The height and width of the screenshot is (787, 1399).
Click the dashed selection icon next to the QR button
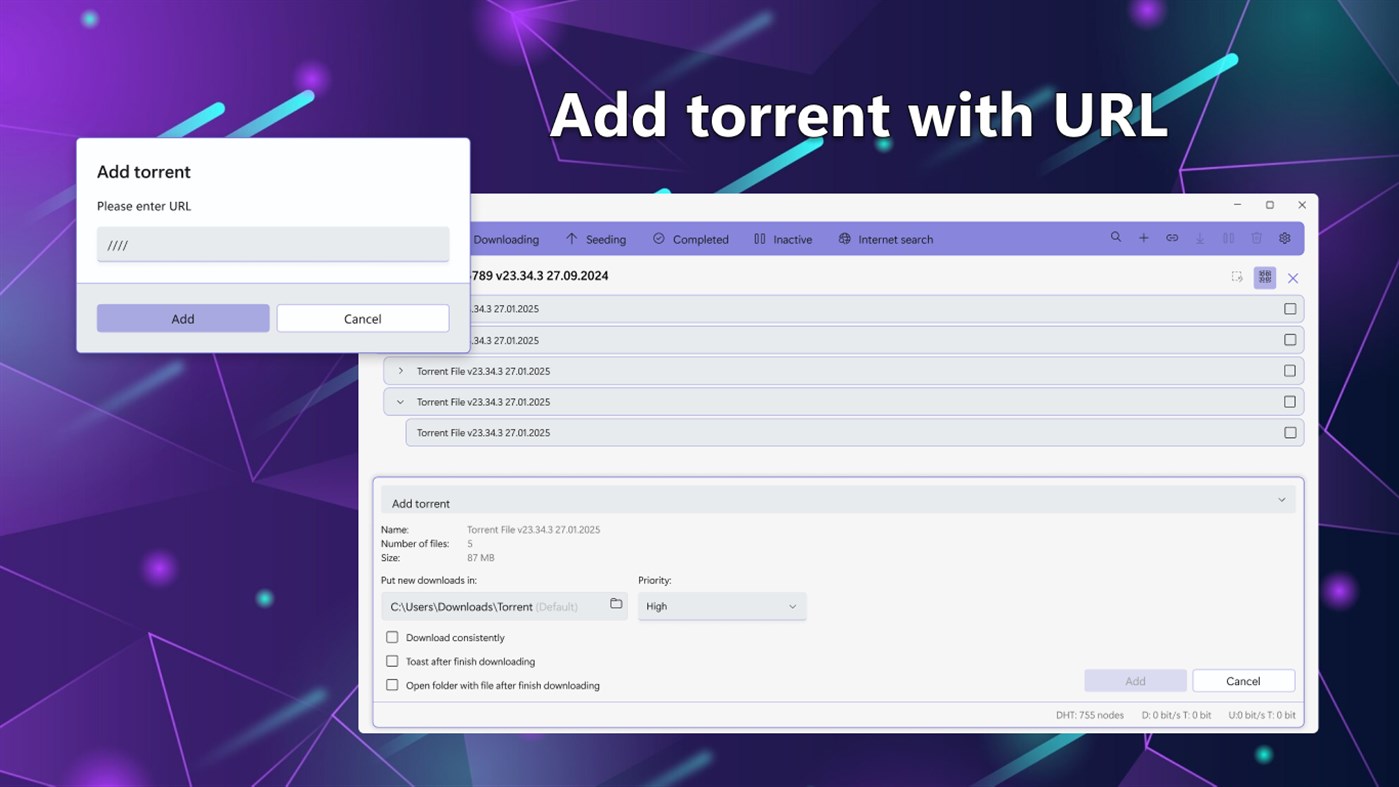[x=1236, y=278]
